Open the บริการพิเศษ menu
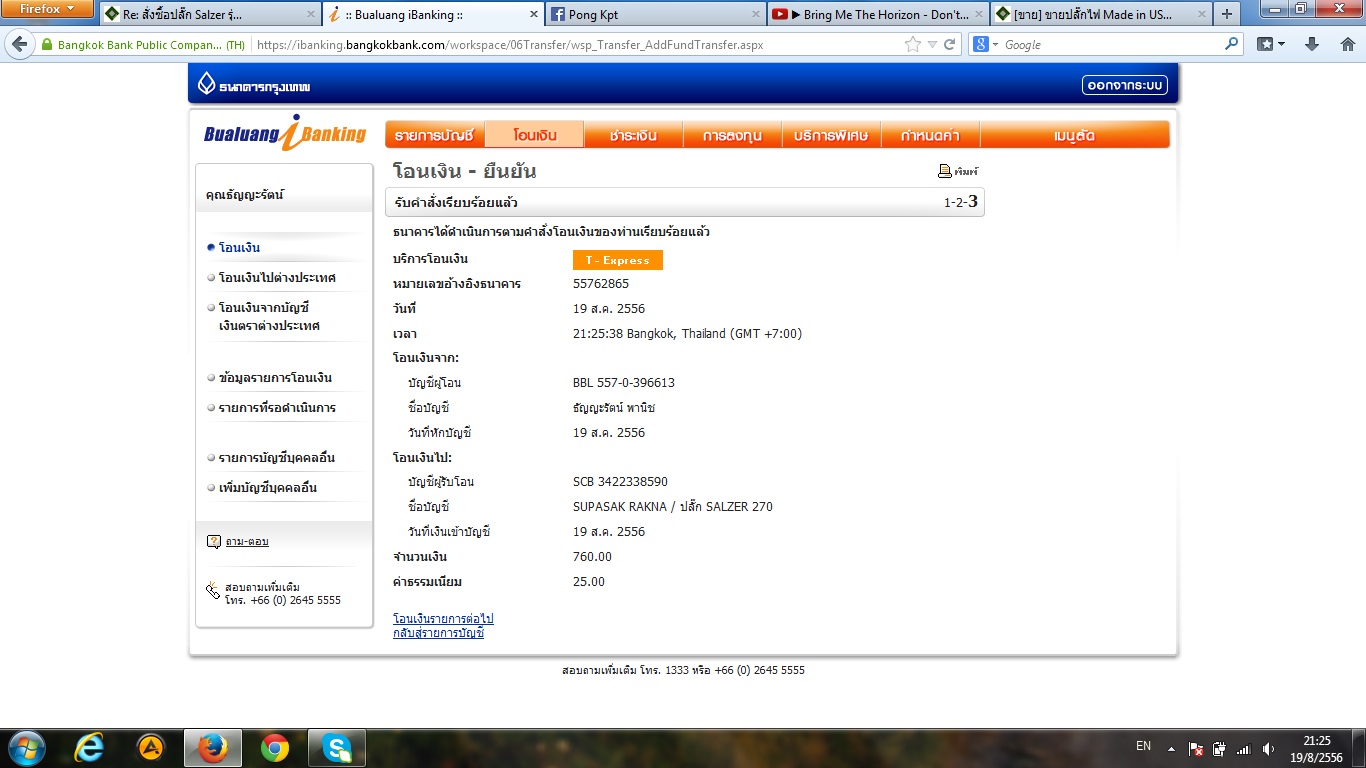1366x768 pixels. (831, 135)
